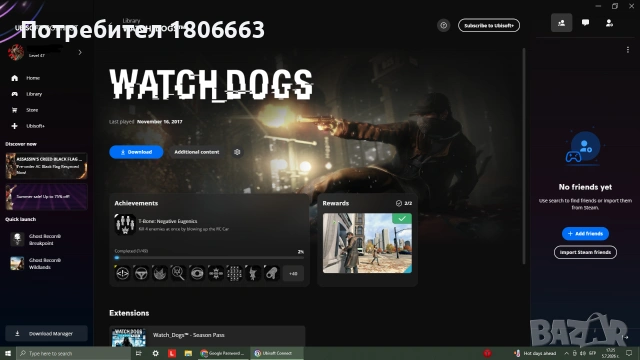Click the Add friends button
This screenshot has height=360, width=640.
coord(585,233)
